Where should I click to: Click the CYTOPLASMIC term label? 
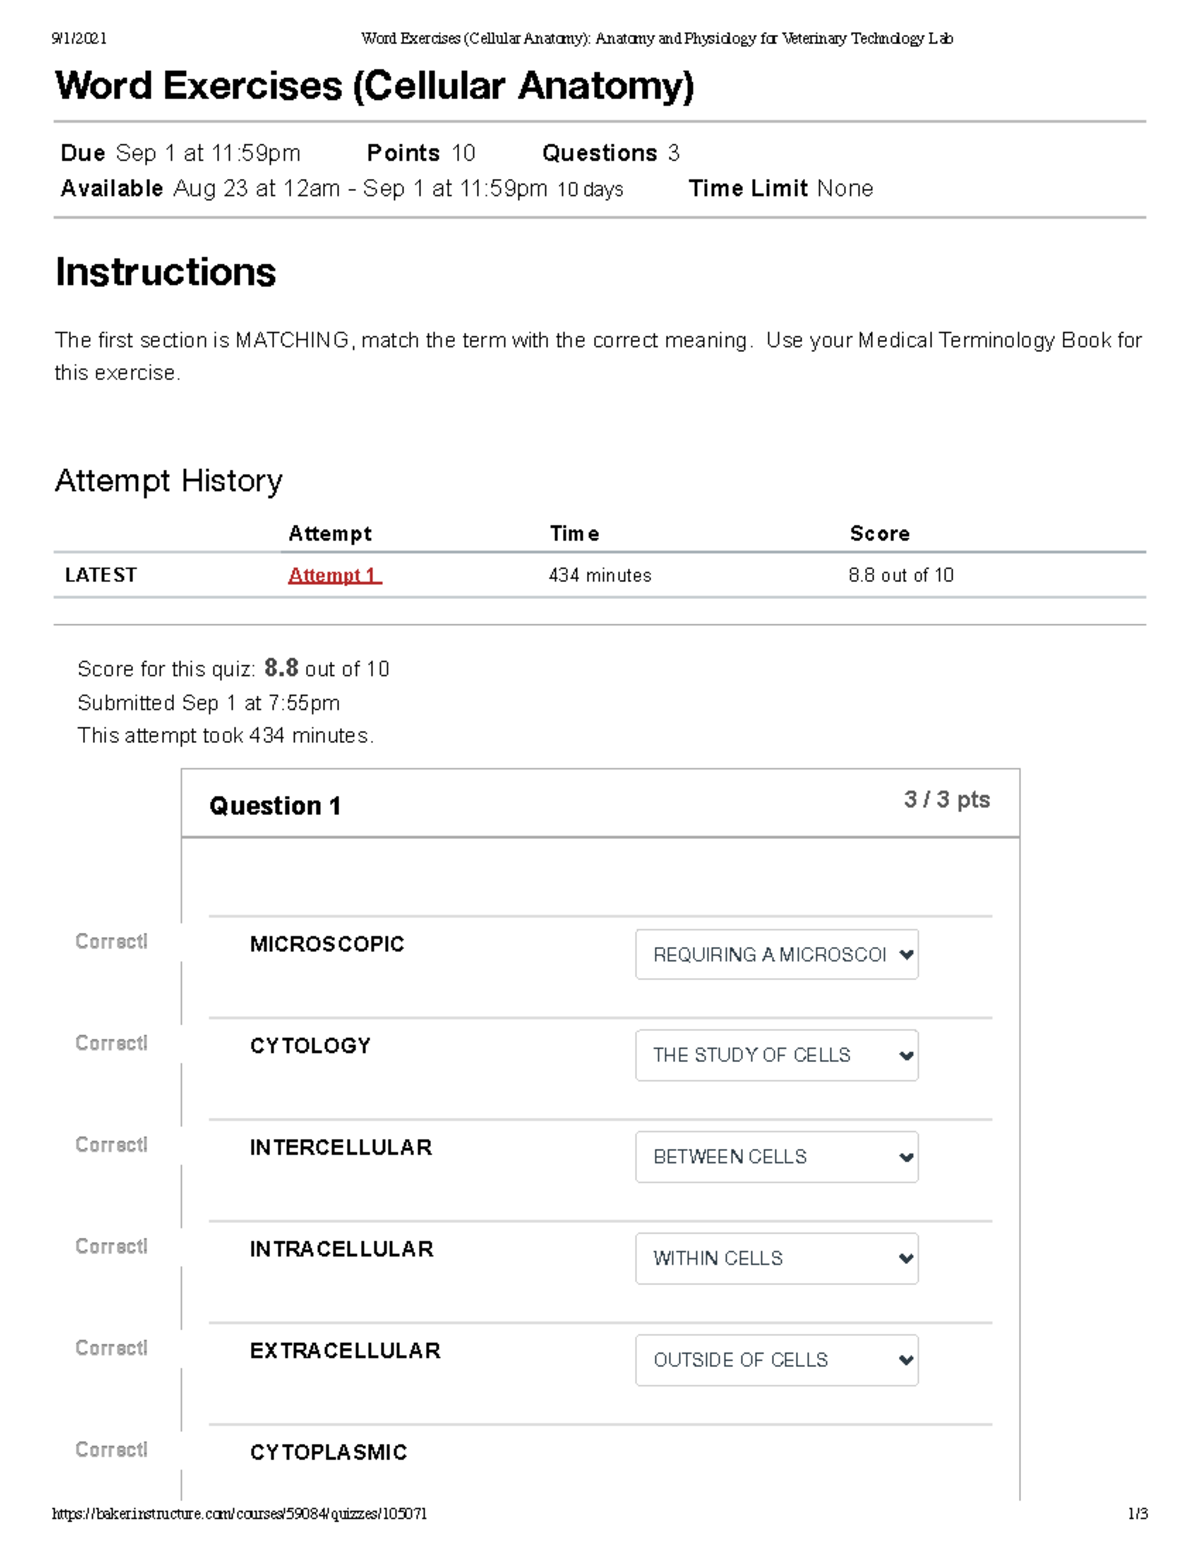click(328, 1452)
